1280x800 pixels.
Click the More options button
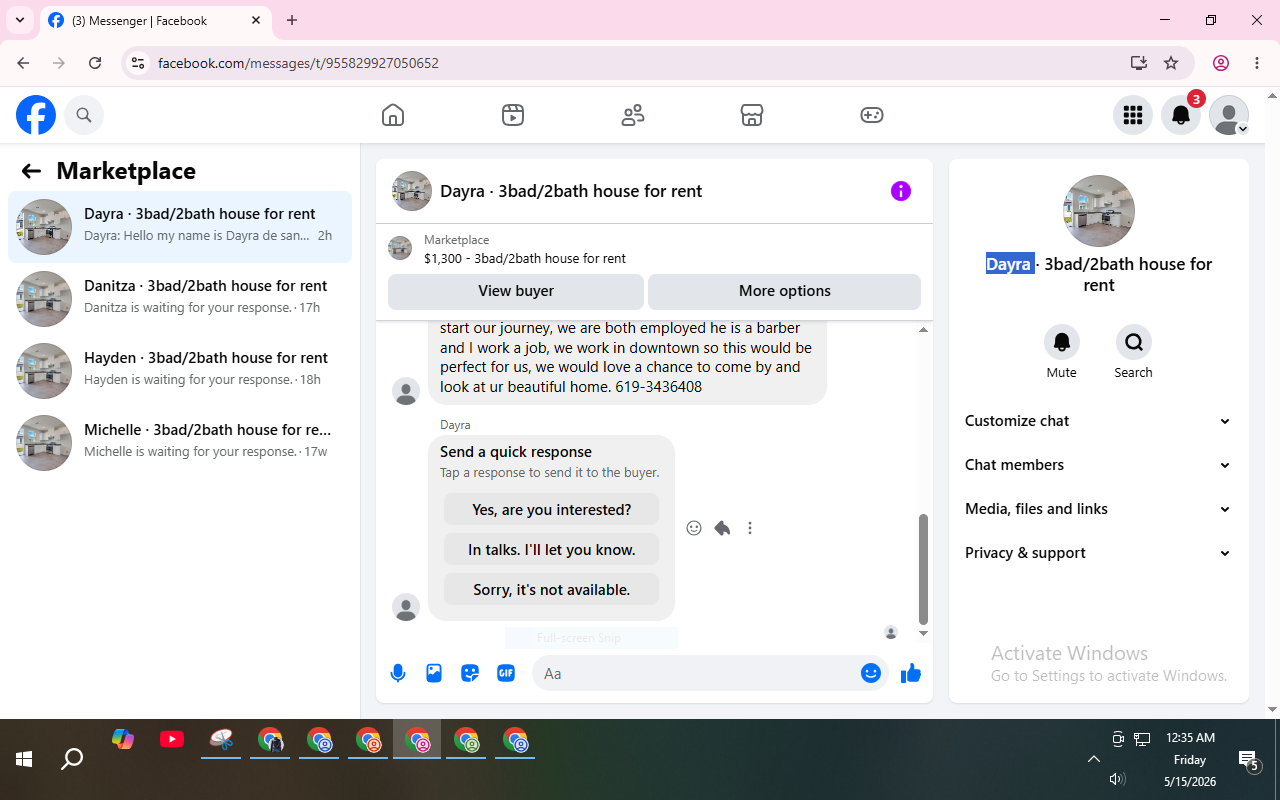(785, 291)
